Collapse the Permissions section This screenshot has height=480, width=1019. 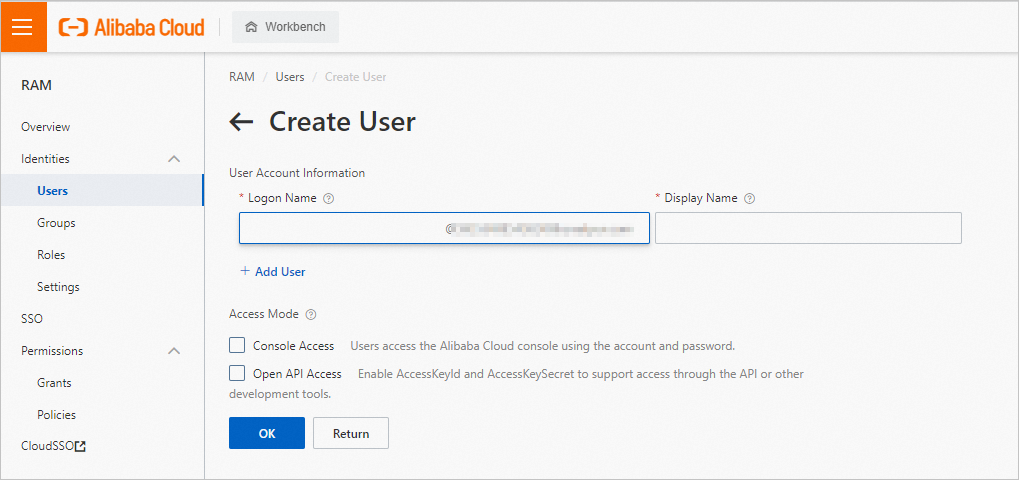174,351
